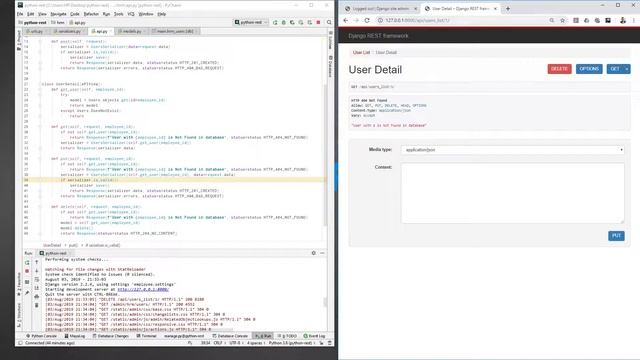Click the editor vertical scrollbar
The image size is (640, 360).
(325, 155)
